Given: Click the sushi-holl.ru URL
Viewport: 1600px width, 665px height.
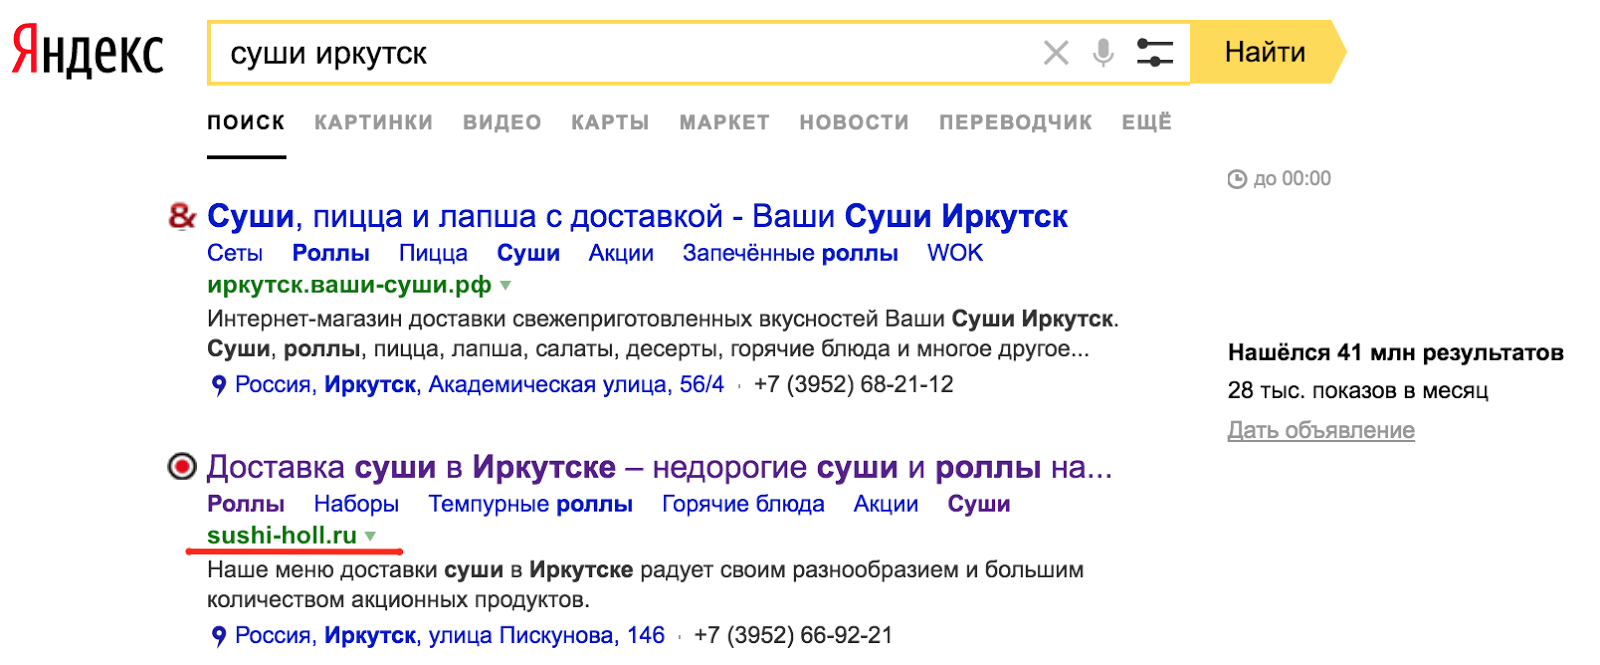Looking at the screenshot, I should coord(282,536).
